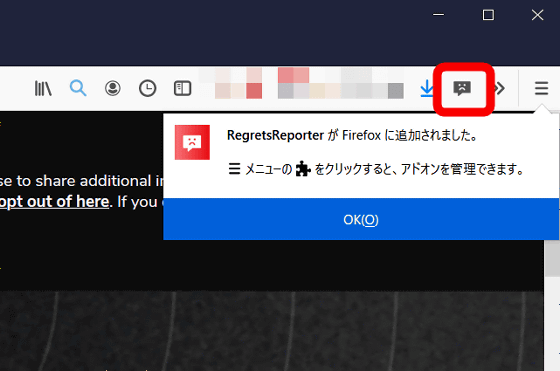Maximize the Firefox window
The height and width of the screenshot is (371, 560).
[488, 15]
